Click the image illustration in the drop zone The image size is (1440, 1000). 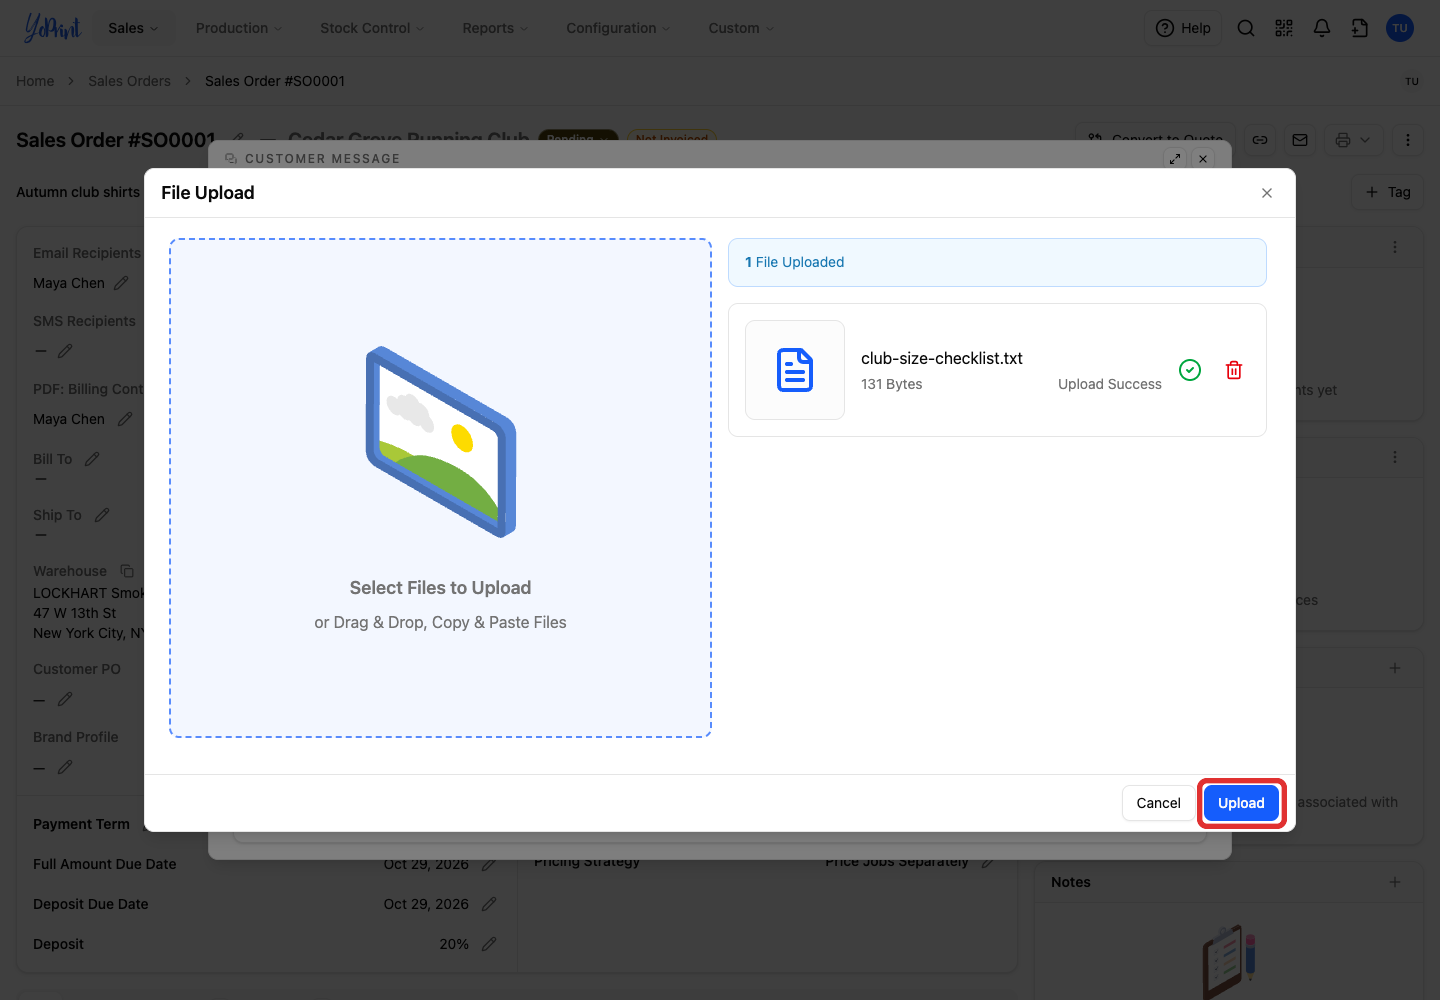coord(441,442)
